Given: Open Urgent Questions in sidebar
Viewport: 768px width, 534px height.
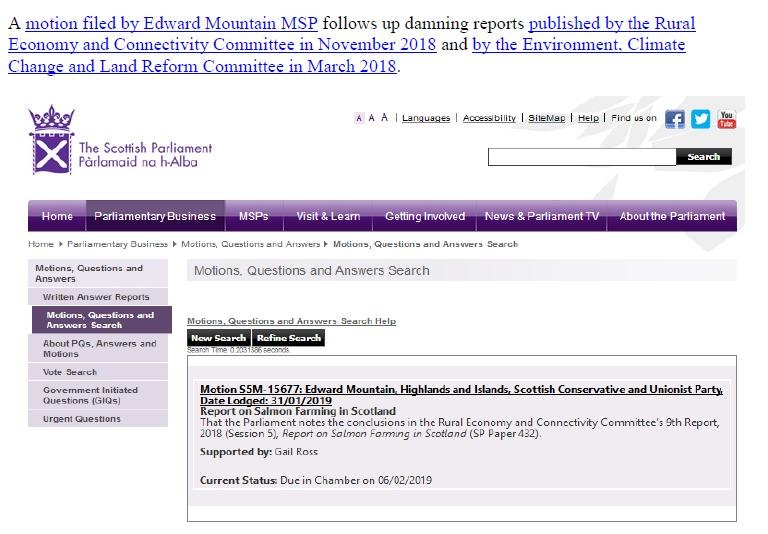Looking at the screenshot, I should [x=98, y=419].
